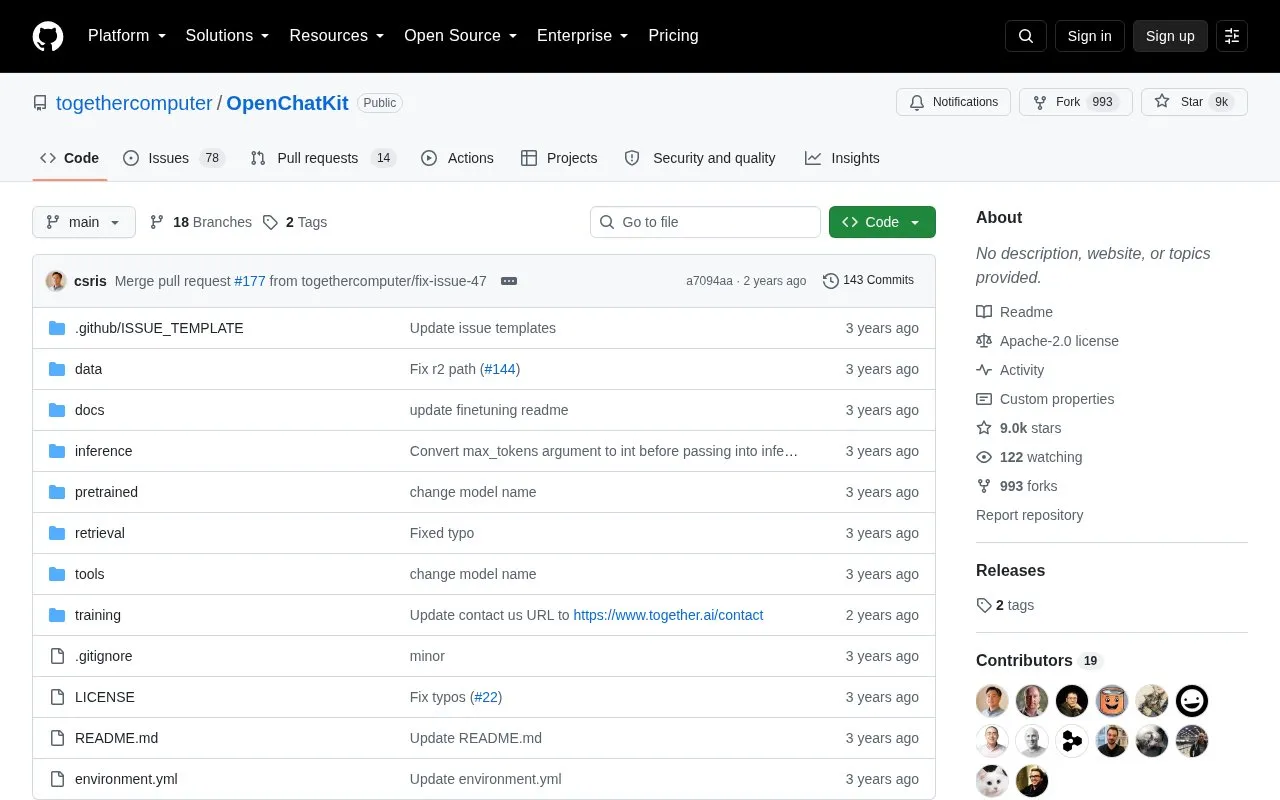This screenshot has width=1280, height=800.
Task: Open appearance settings icon in header
Action: click(x=1232, y=36)
